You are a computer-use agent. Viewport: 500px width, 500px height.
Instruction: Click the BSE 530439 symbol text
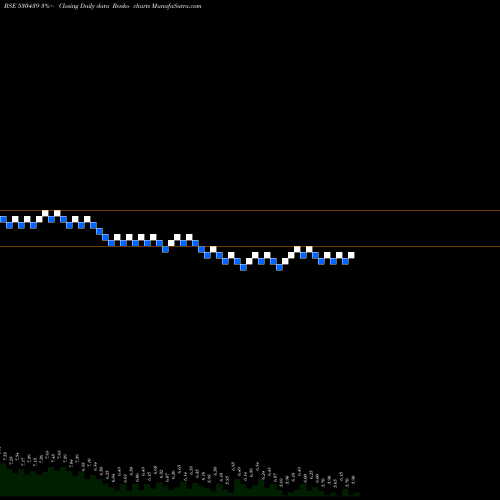[22, 6]
